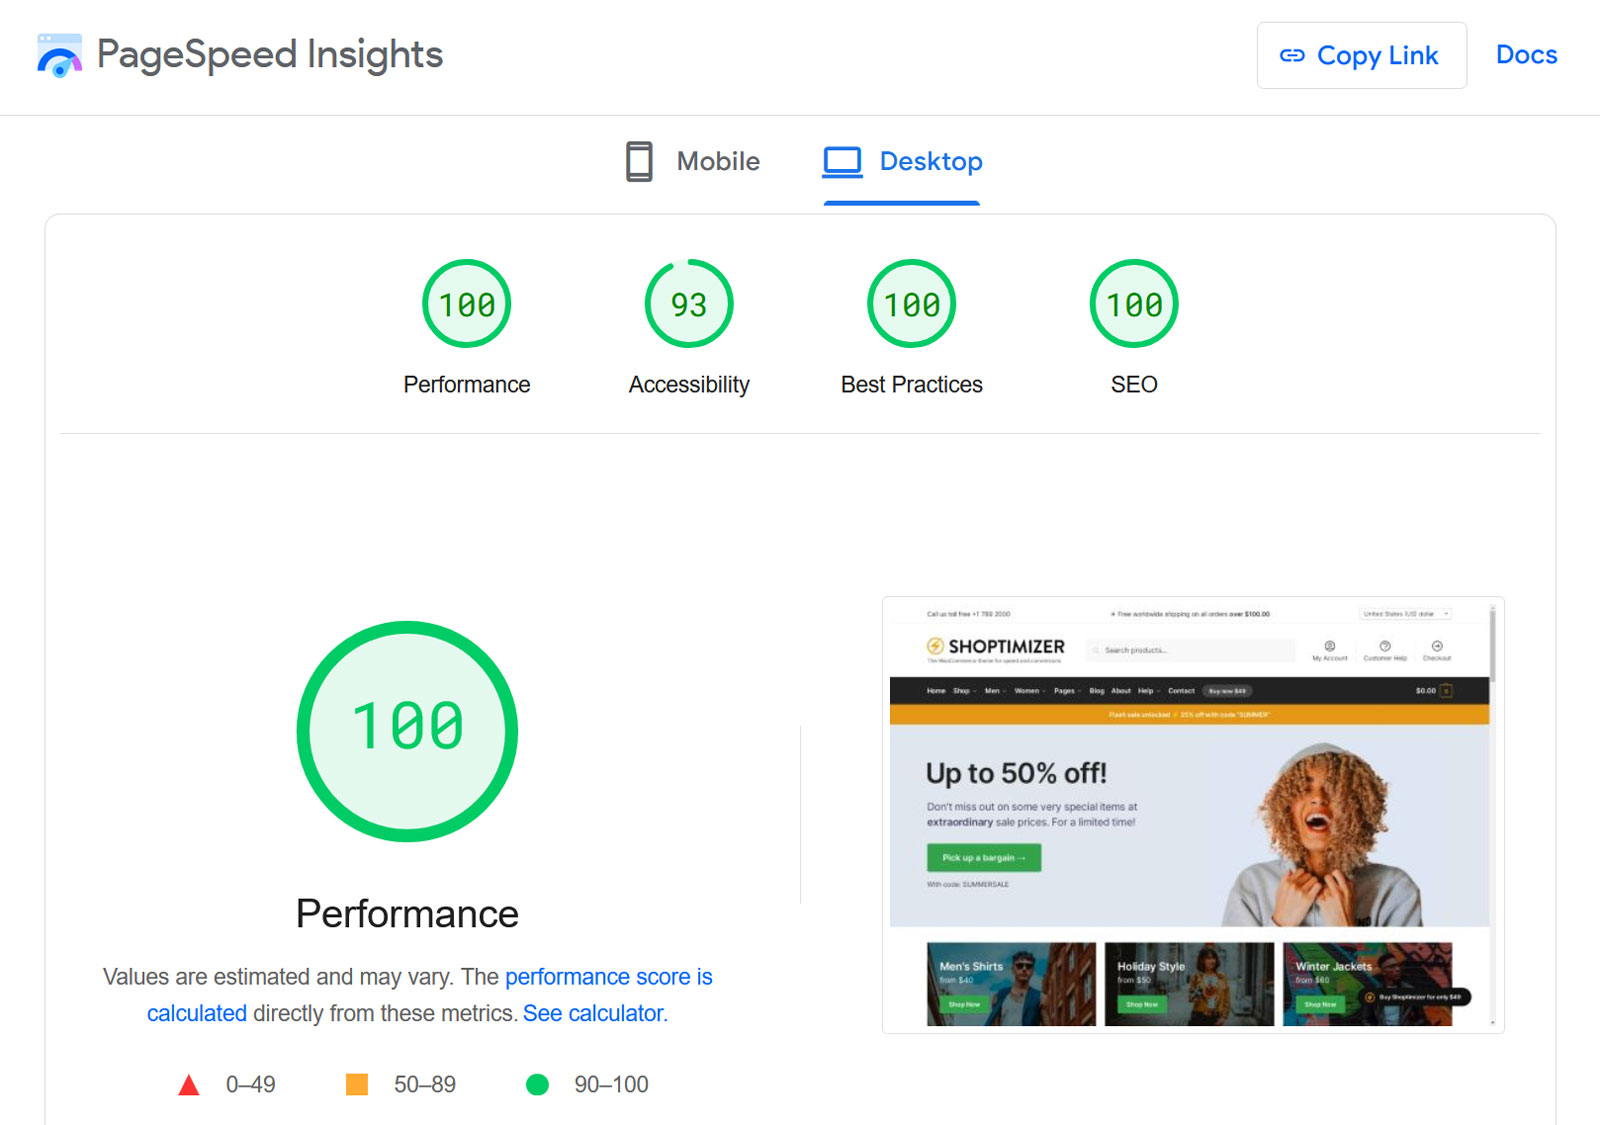
Task: Click the 50–89 legend text
Action: [425, 1085]
